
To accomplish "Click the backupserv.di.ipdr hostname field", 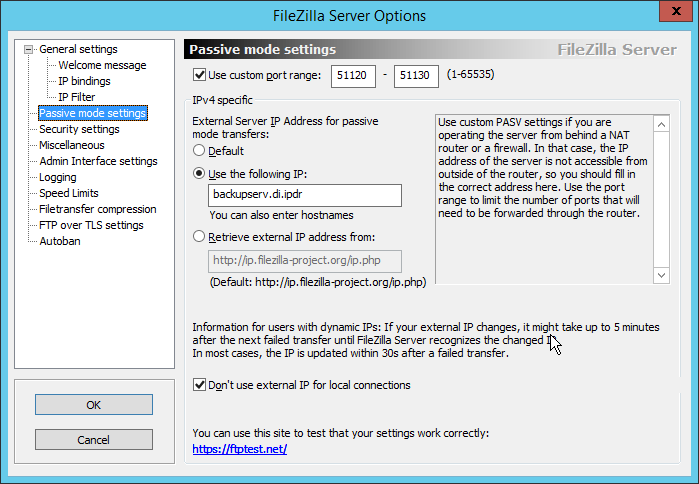I will [x=304, y=195].
